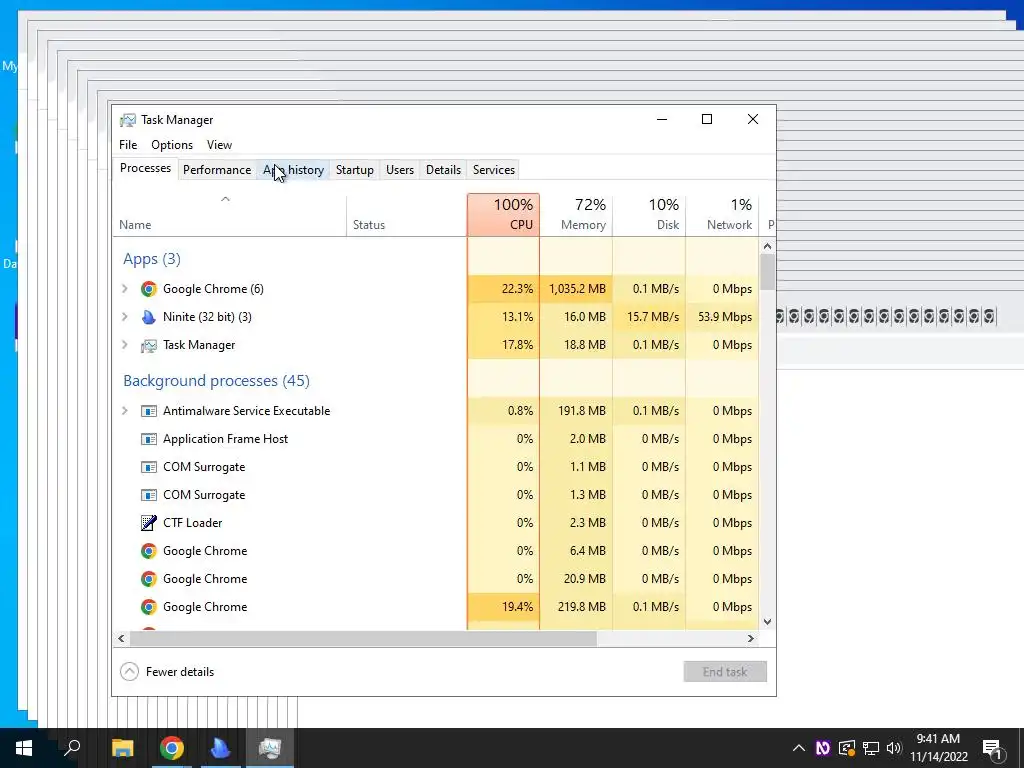Image resolution: width=1024 pixels, height=768 pixels.
Task: Click the scroll right arrow at list bottom
Action: pyautogui.click(x=751, y=638)
